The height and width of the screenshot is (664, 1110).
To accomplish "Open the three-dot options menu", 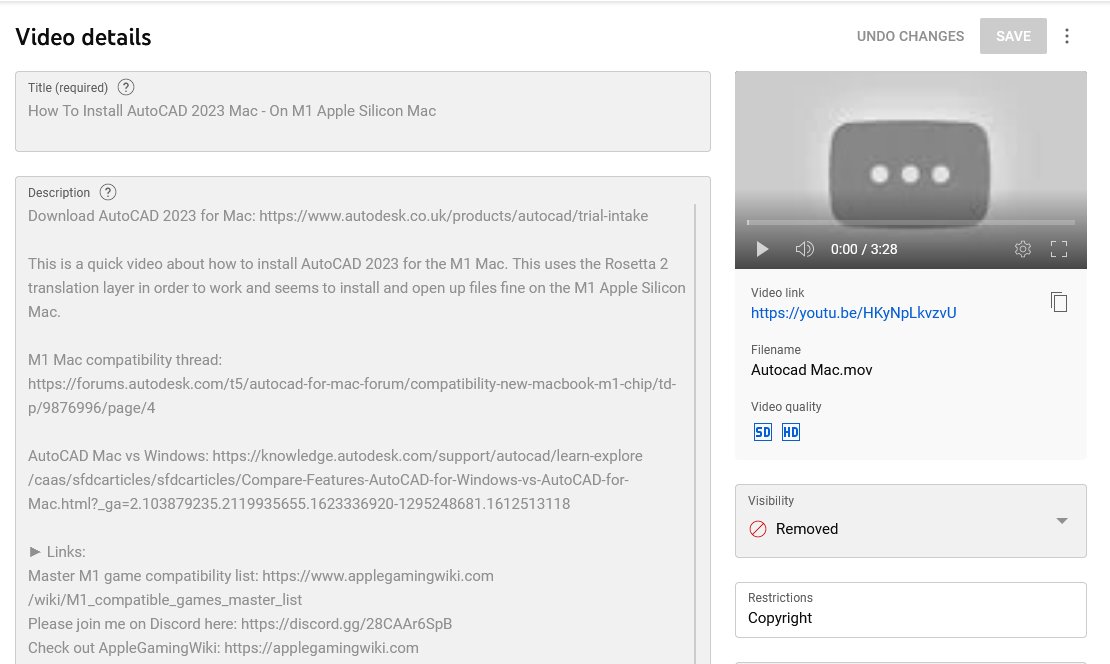I will 1066,36.
